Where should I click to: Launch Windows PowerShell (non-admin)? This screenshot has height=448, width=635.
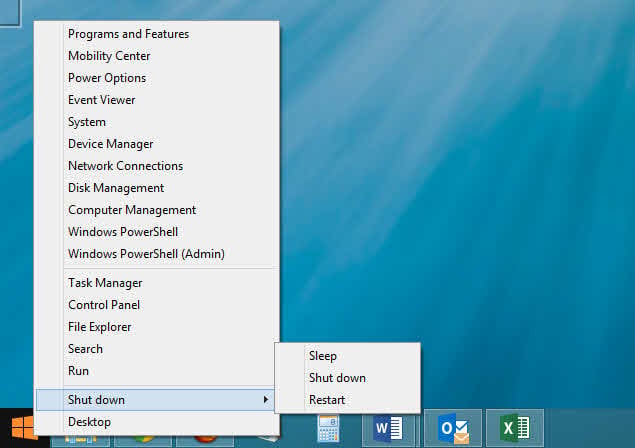[x=157, y=232]
